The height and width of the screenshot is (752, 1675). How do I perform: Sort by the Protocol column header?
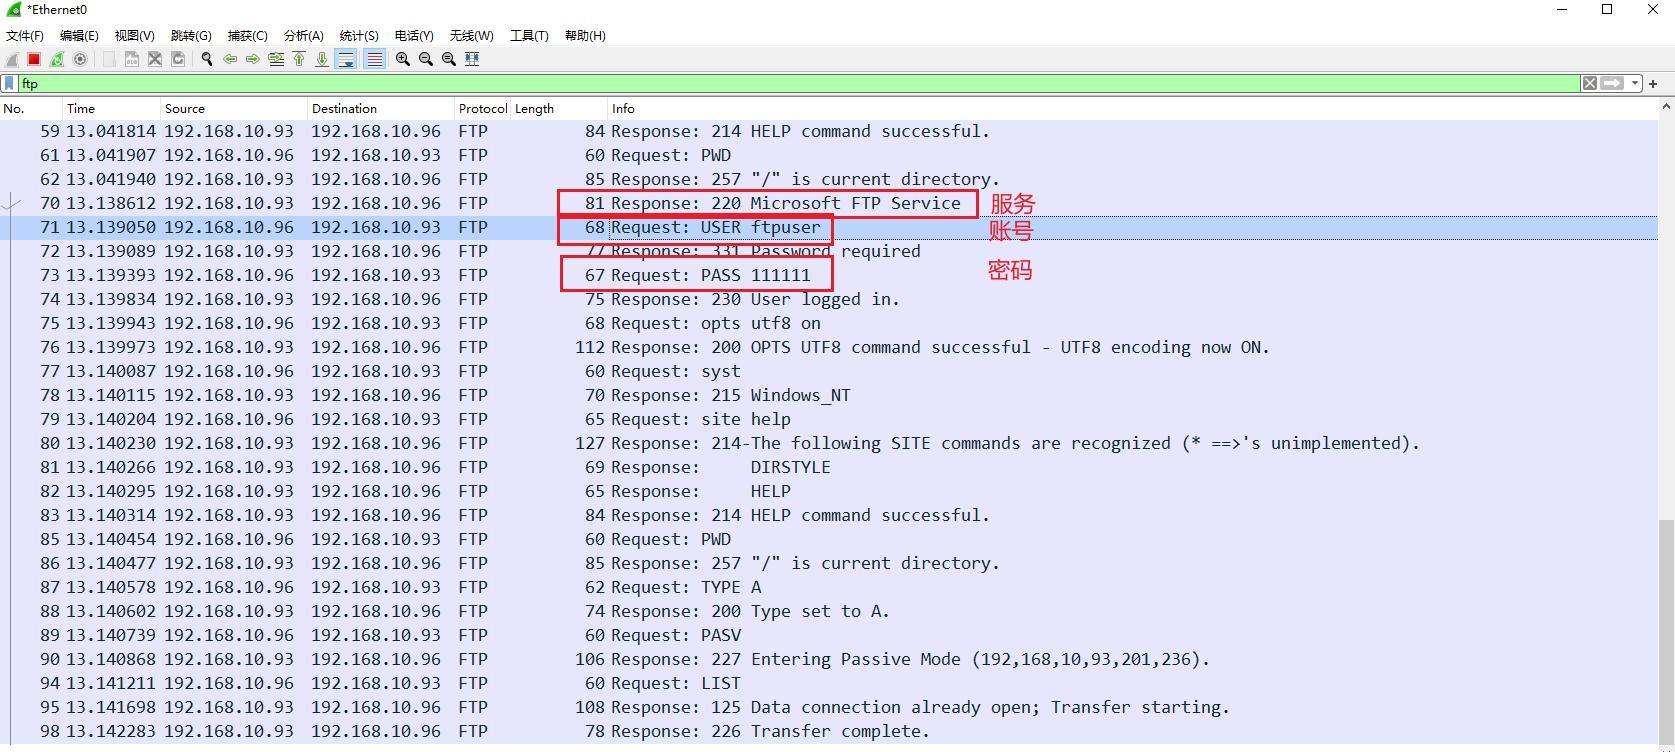483,108
